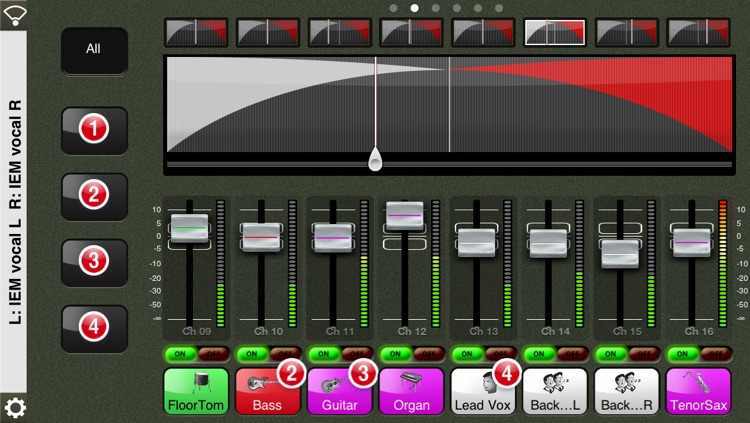Viewport: 750px width, 423px height.
Task: Grab the Ch 14 fader knob
Action: click(x=548, y=243)
